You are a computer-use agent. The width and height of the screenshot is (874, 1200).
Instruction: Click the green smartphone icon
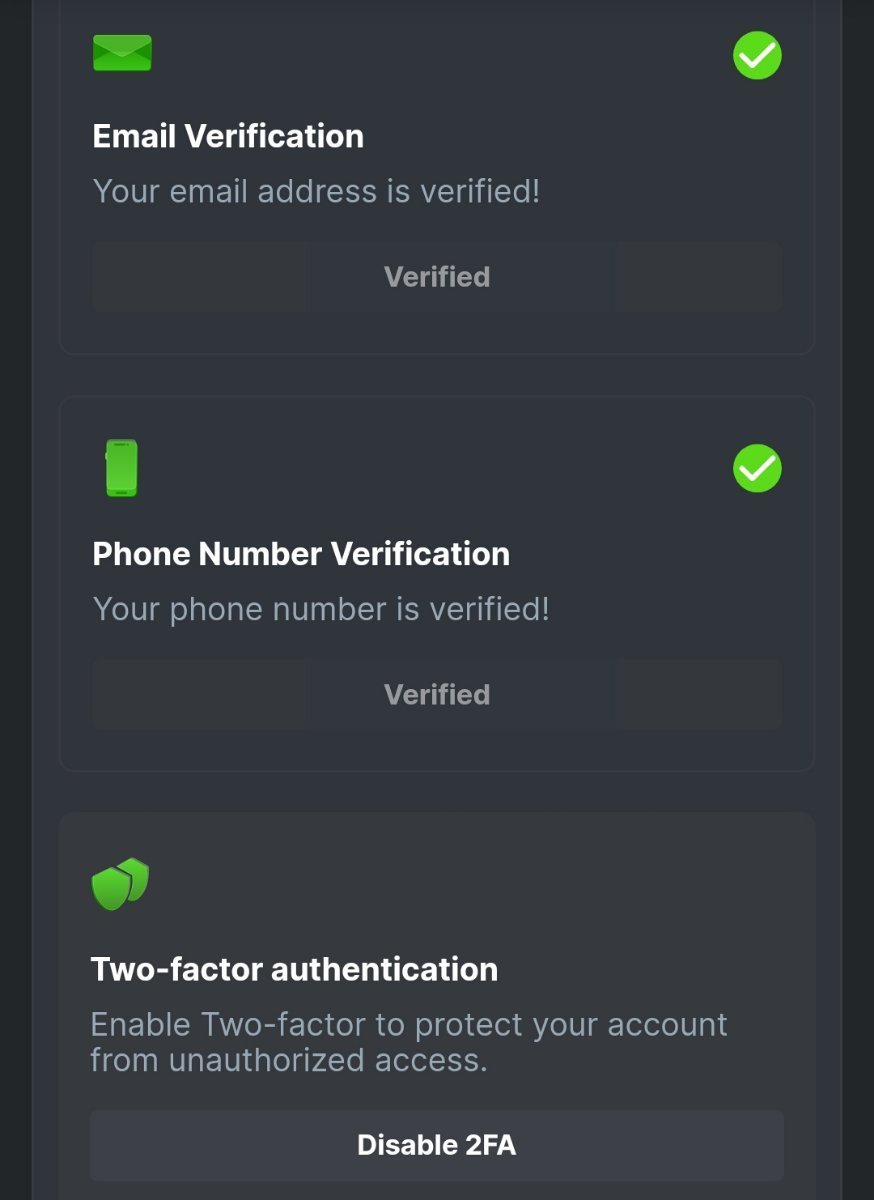(x=121, y=468)
